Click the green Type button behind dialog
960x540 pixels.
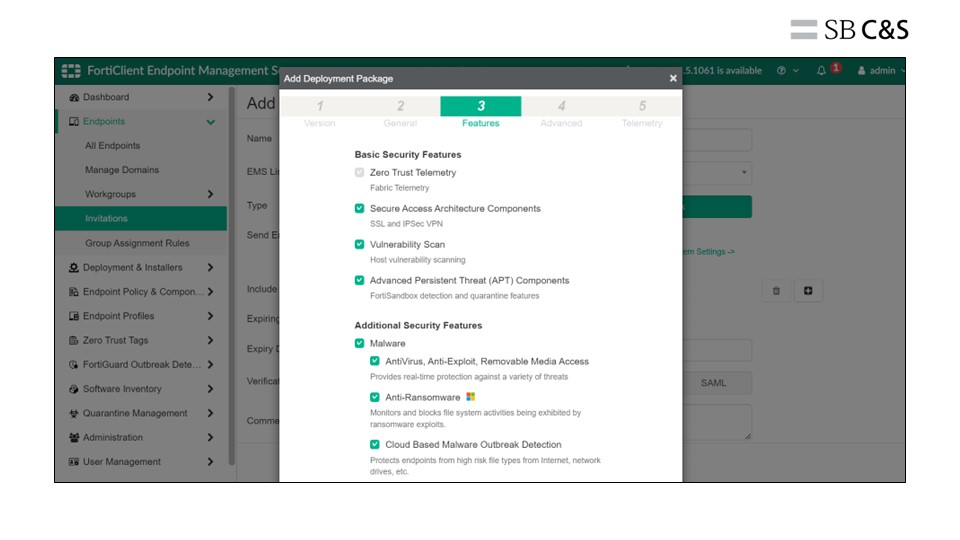(717, 207)
